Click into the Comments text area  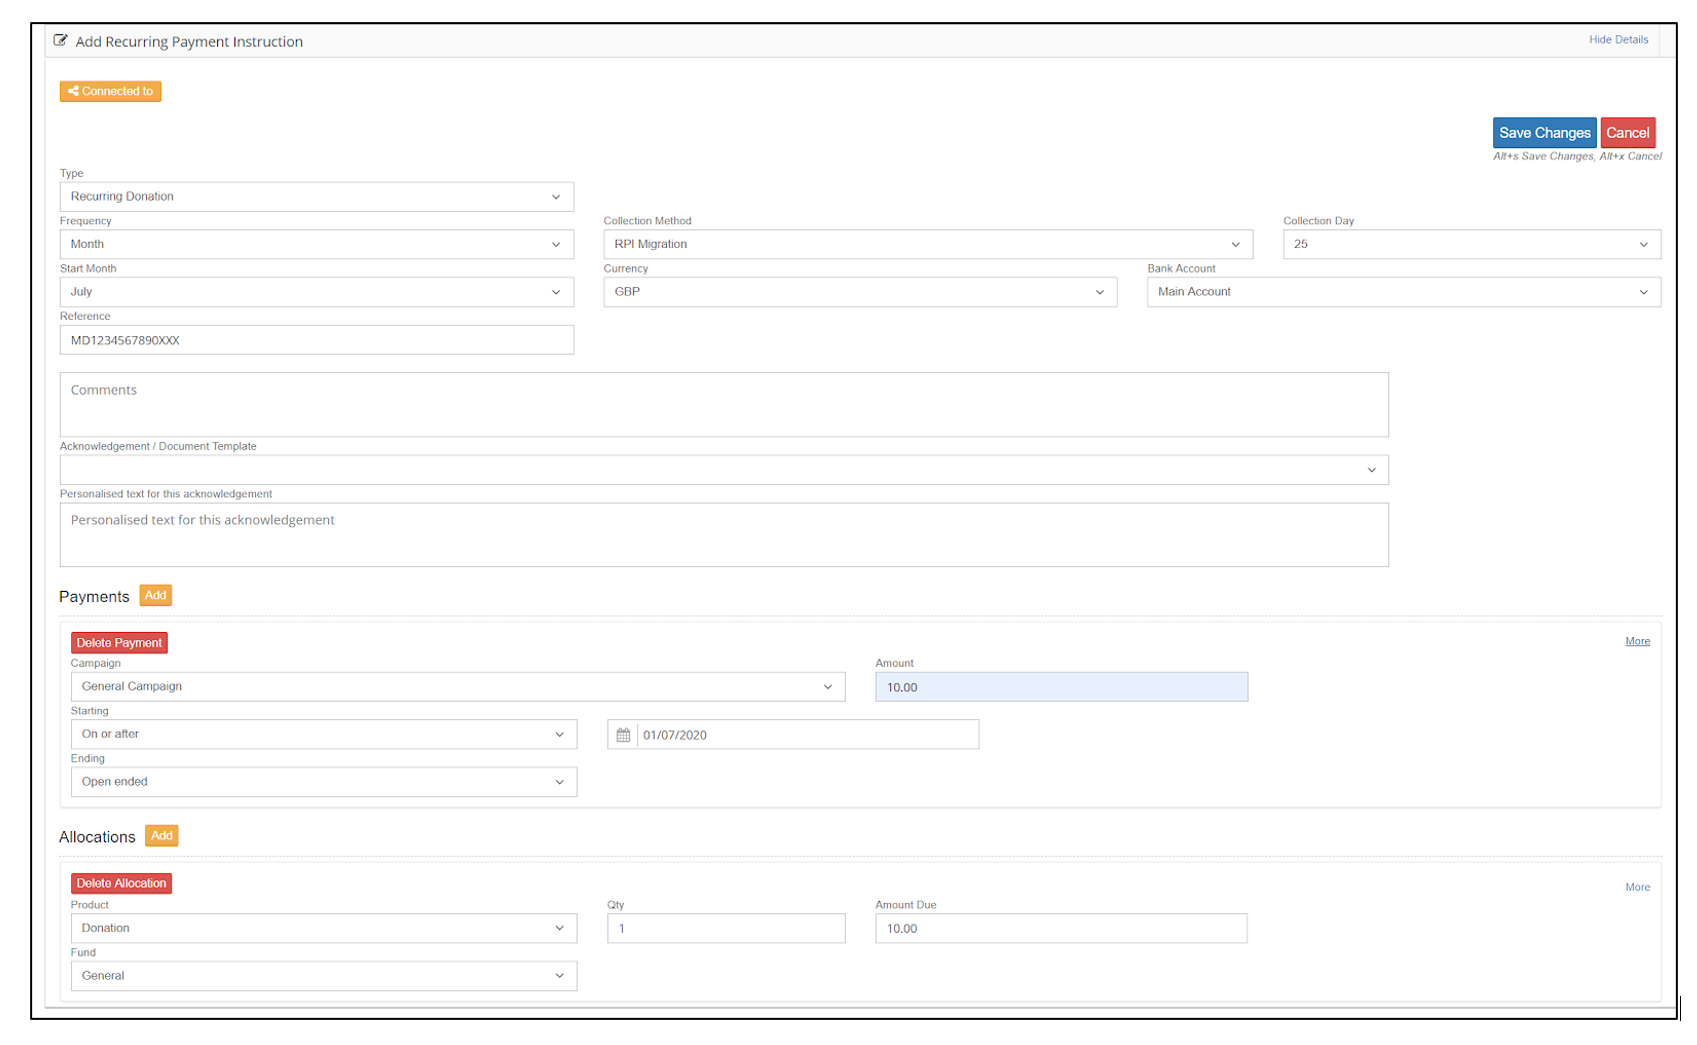click(x=724, y=405)
